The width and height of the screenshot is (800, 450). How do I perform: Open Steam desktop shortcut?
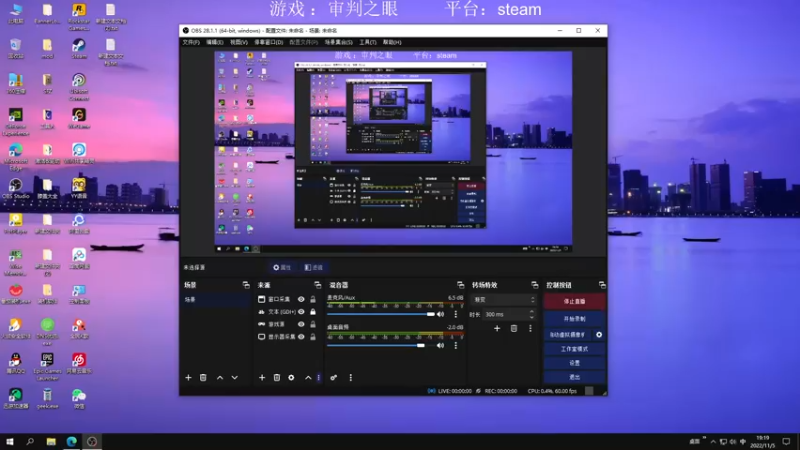click(x=79, y=49)
